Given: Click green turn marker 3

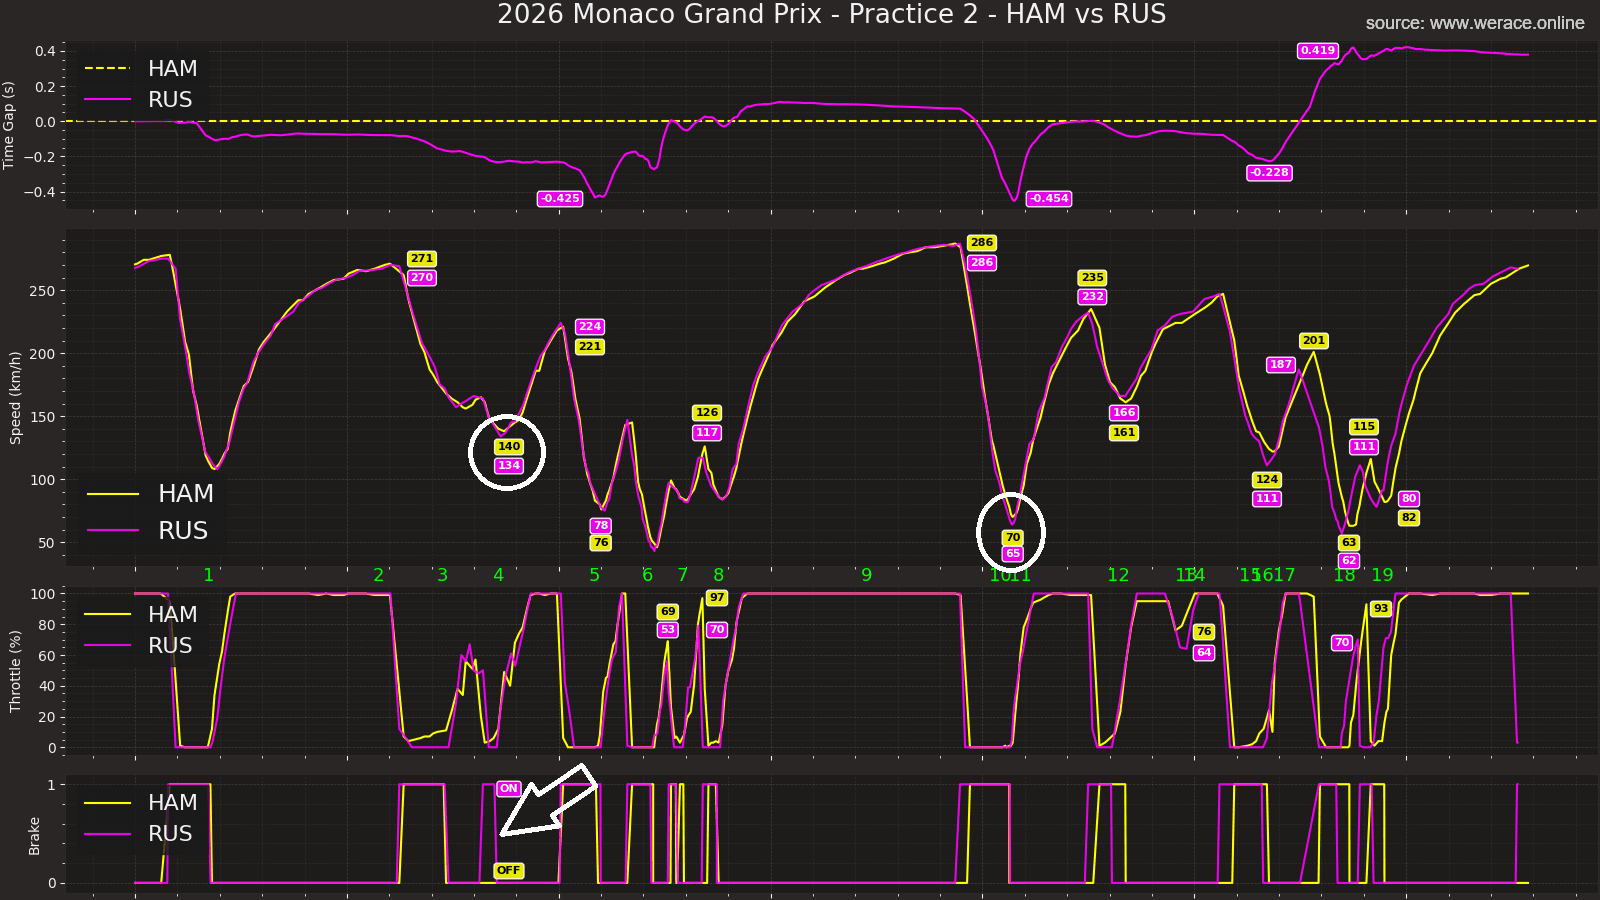Looking at the screenshot, I should point(443,575).
